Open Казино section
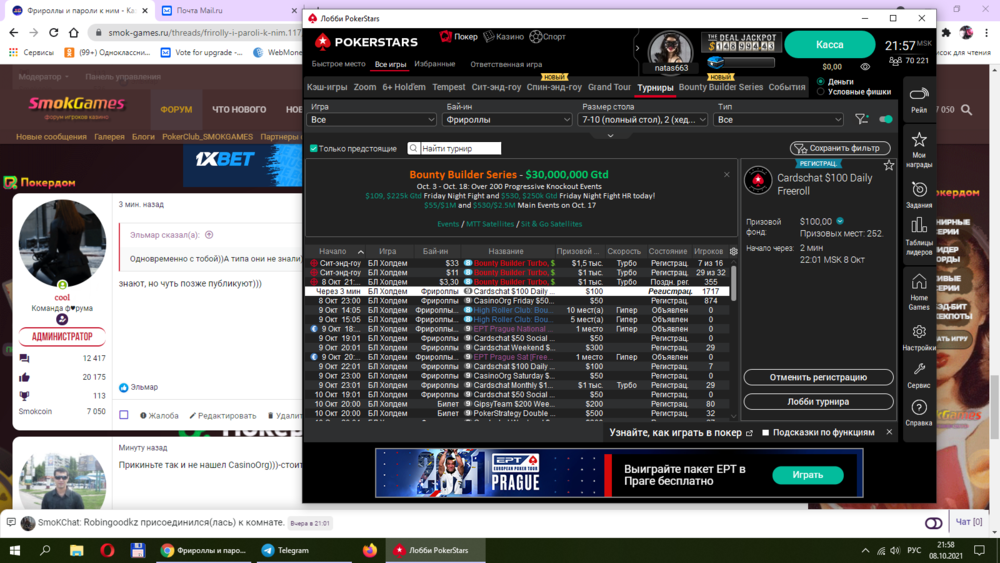Image resolution: width=1000 pixels, height=563 pixels. click(504, 36)
